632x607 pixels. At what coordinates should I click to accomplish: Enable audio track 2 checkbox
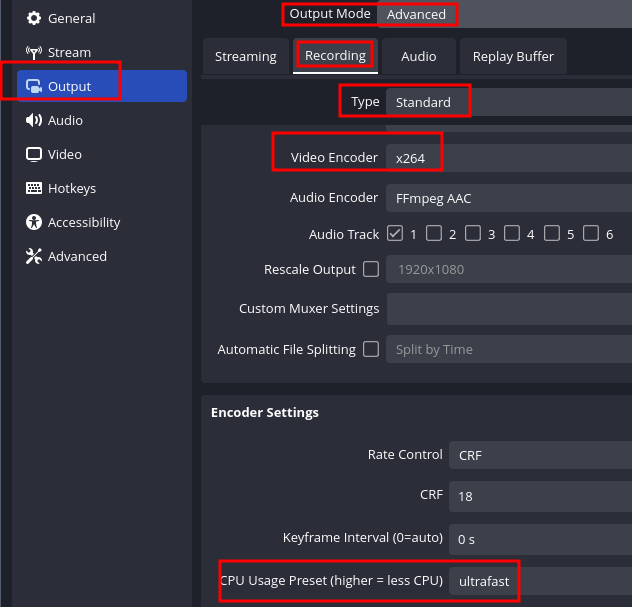click(434, 233)
